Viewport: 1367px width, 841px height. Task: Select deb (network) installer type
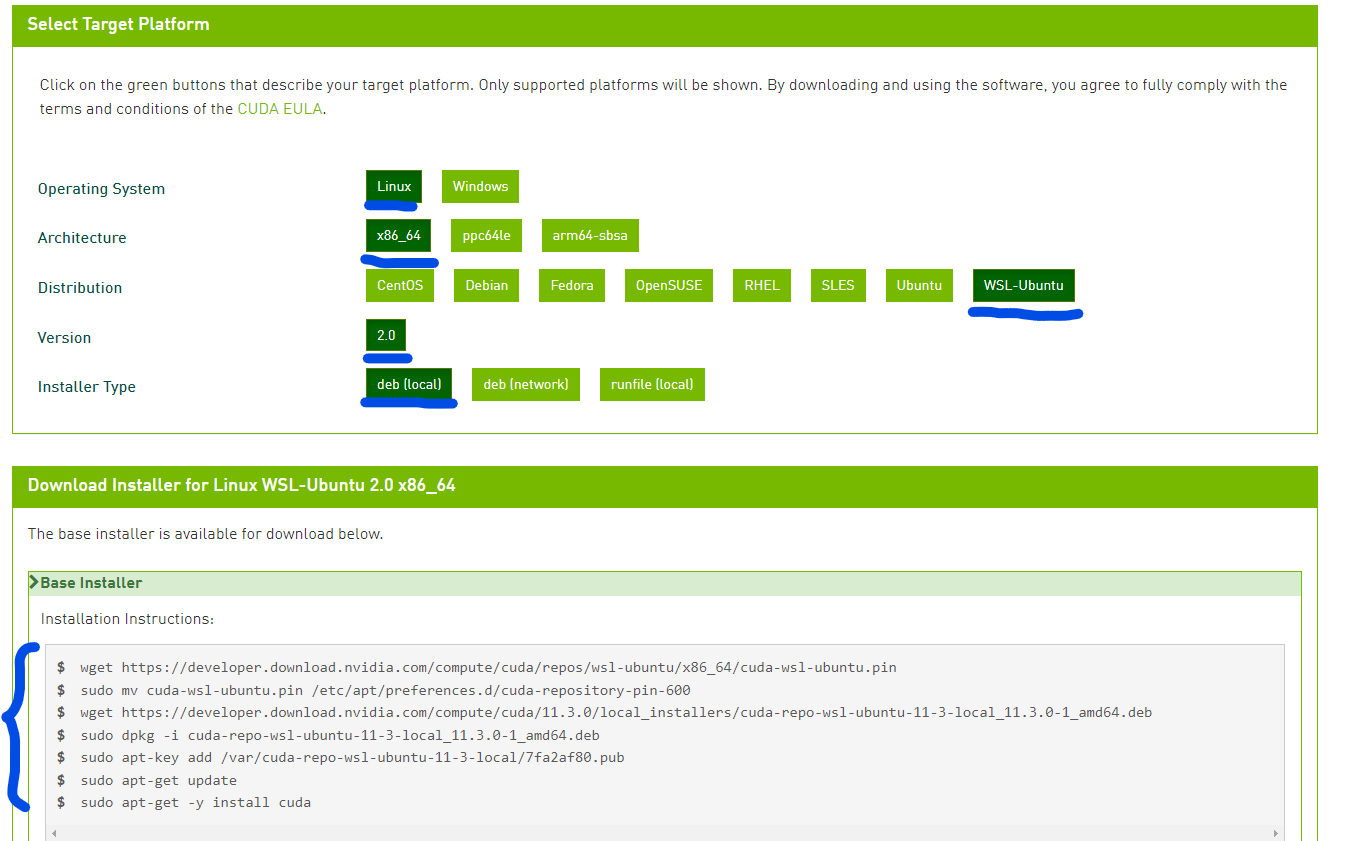526,384
